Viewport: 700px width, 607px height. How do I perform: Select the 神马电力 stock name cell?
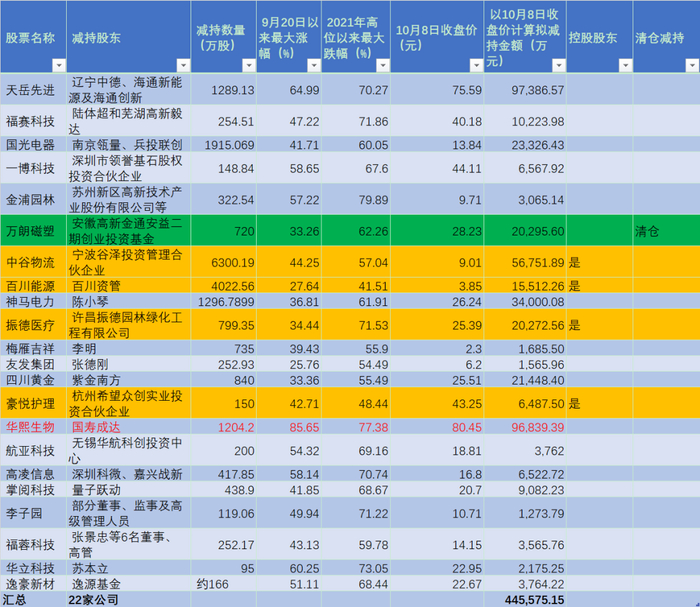[x=33, y=302]
